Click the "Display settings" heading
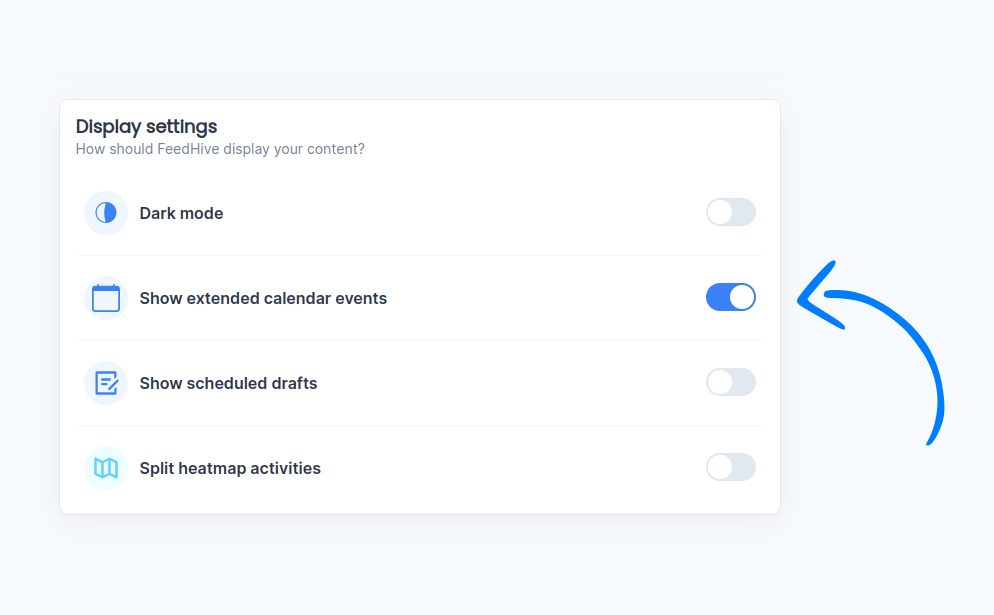This screenshot has width=994, height=615. pos(146,127)
